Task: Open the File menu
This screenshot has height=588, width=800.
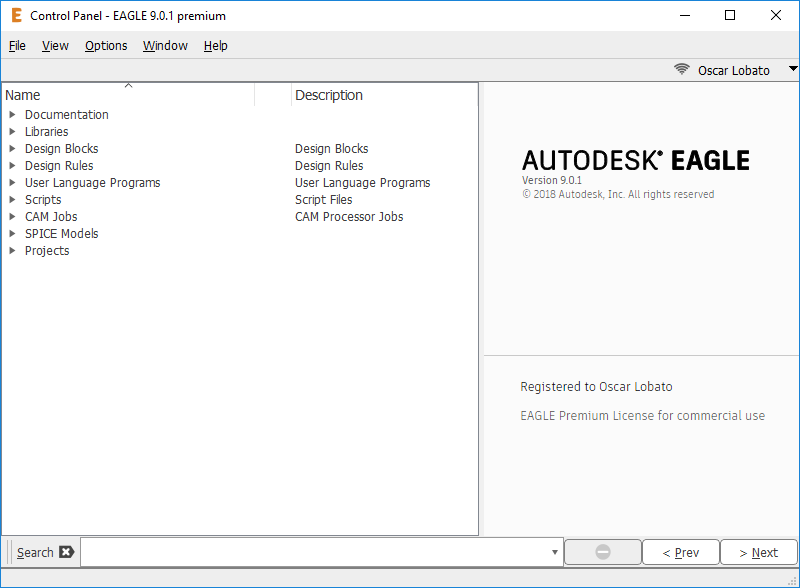Action: click(x=17, y=46)
